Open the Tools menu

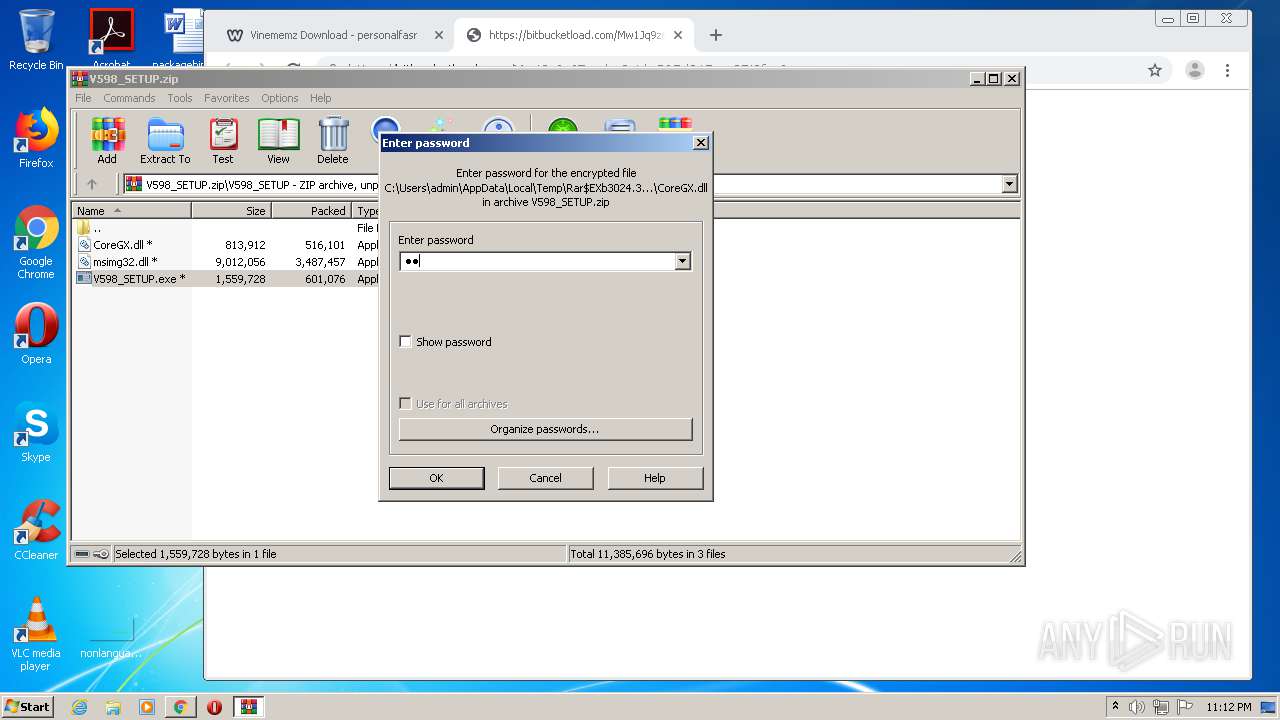click(x=180, y=98)
